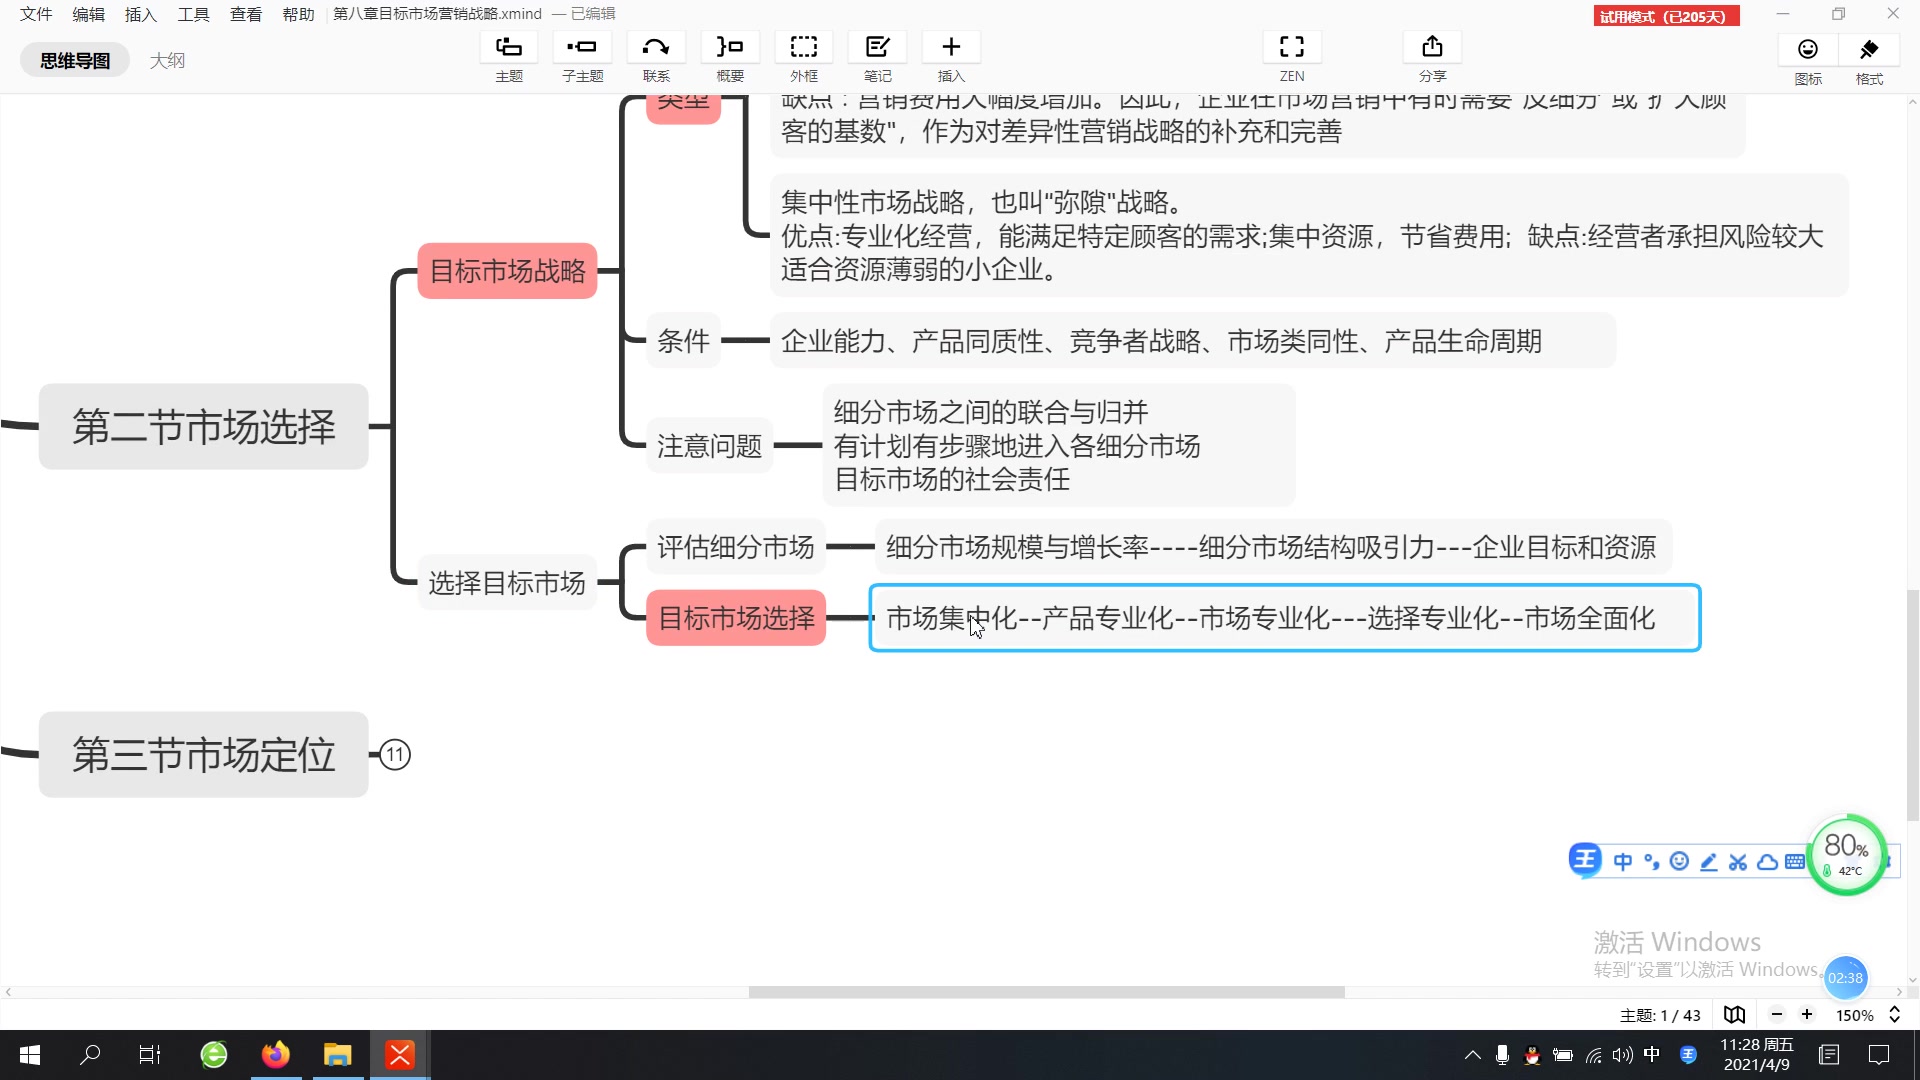Open the 格式 format panel
The image size is (1920, 1080).
[x=1869, y=50]
